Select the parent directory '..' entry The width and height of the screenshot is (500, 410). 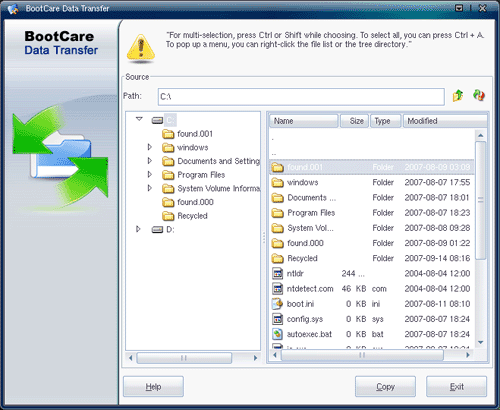click(274, 154)
